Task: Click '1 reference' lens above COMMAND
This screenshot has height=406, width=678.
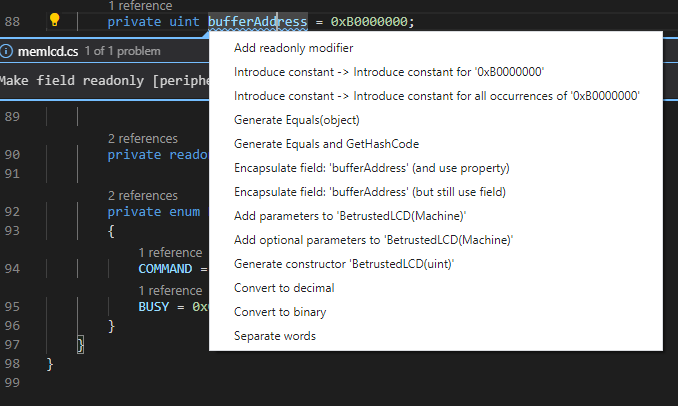Action: 170,253
